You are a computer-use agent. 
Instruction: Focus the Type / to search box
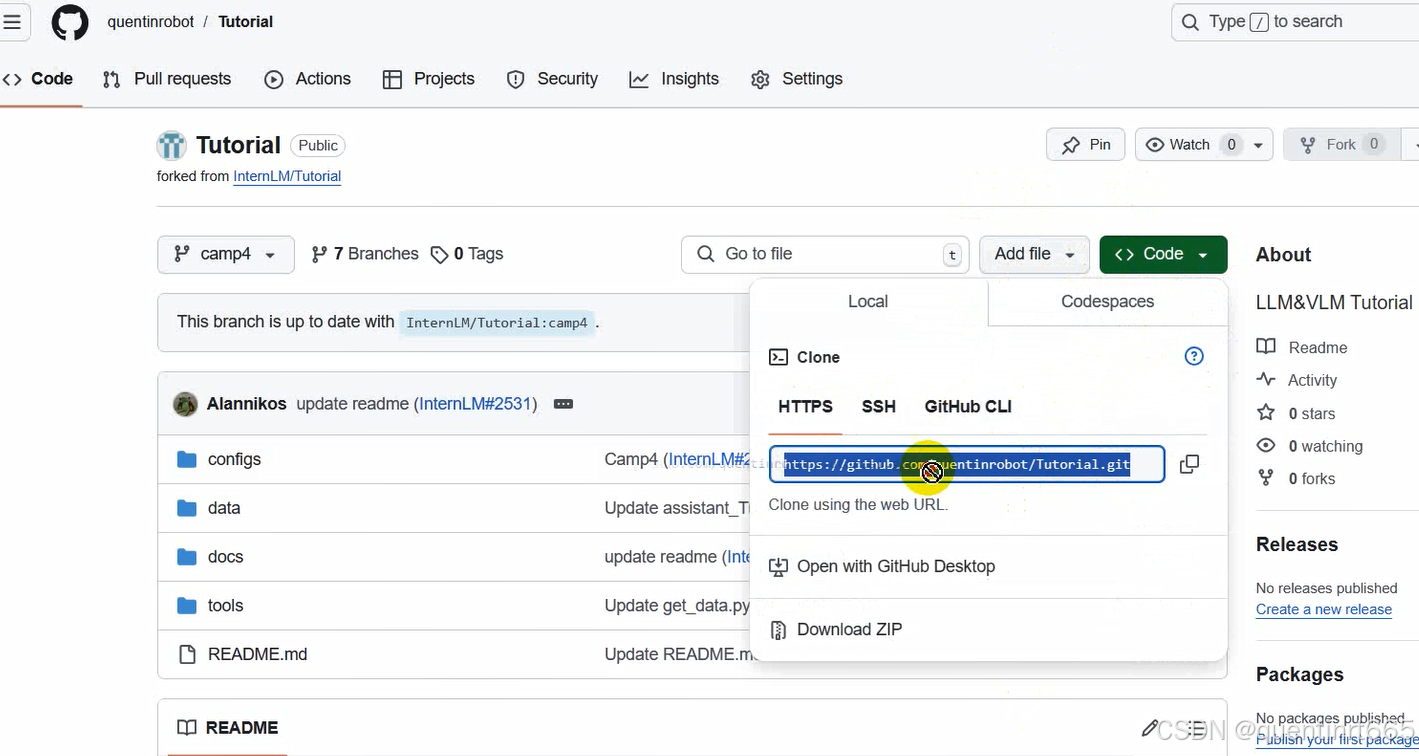[x=1295, y=22]
